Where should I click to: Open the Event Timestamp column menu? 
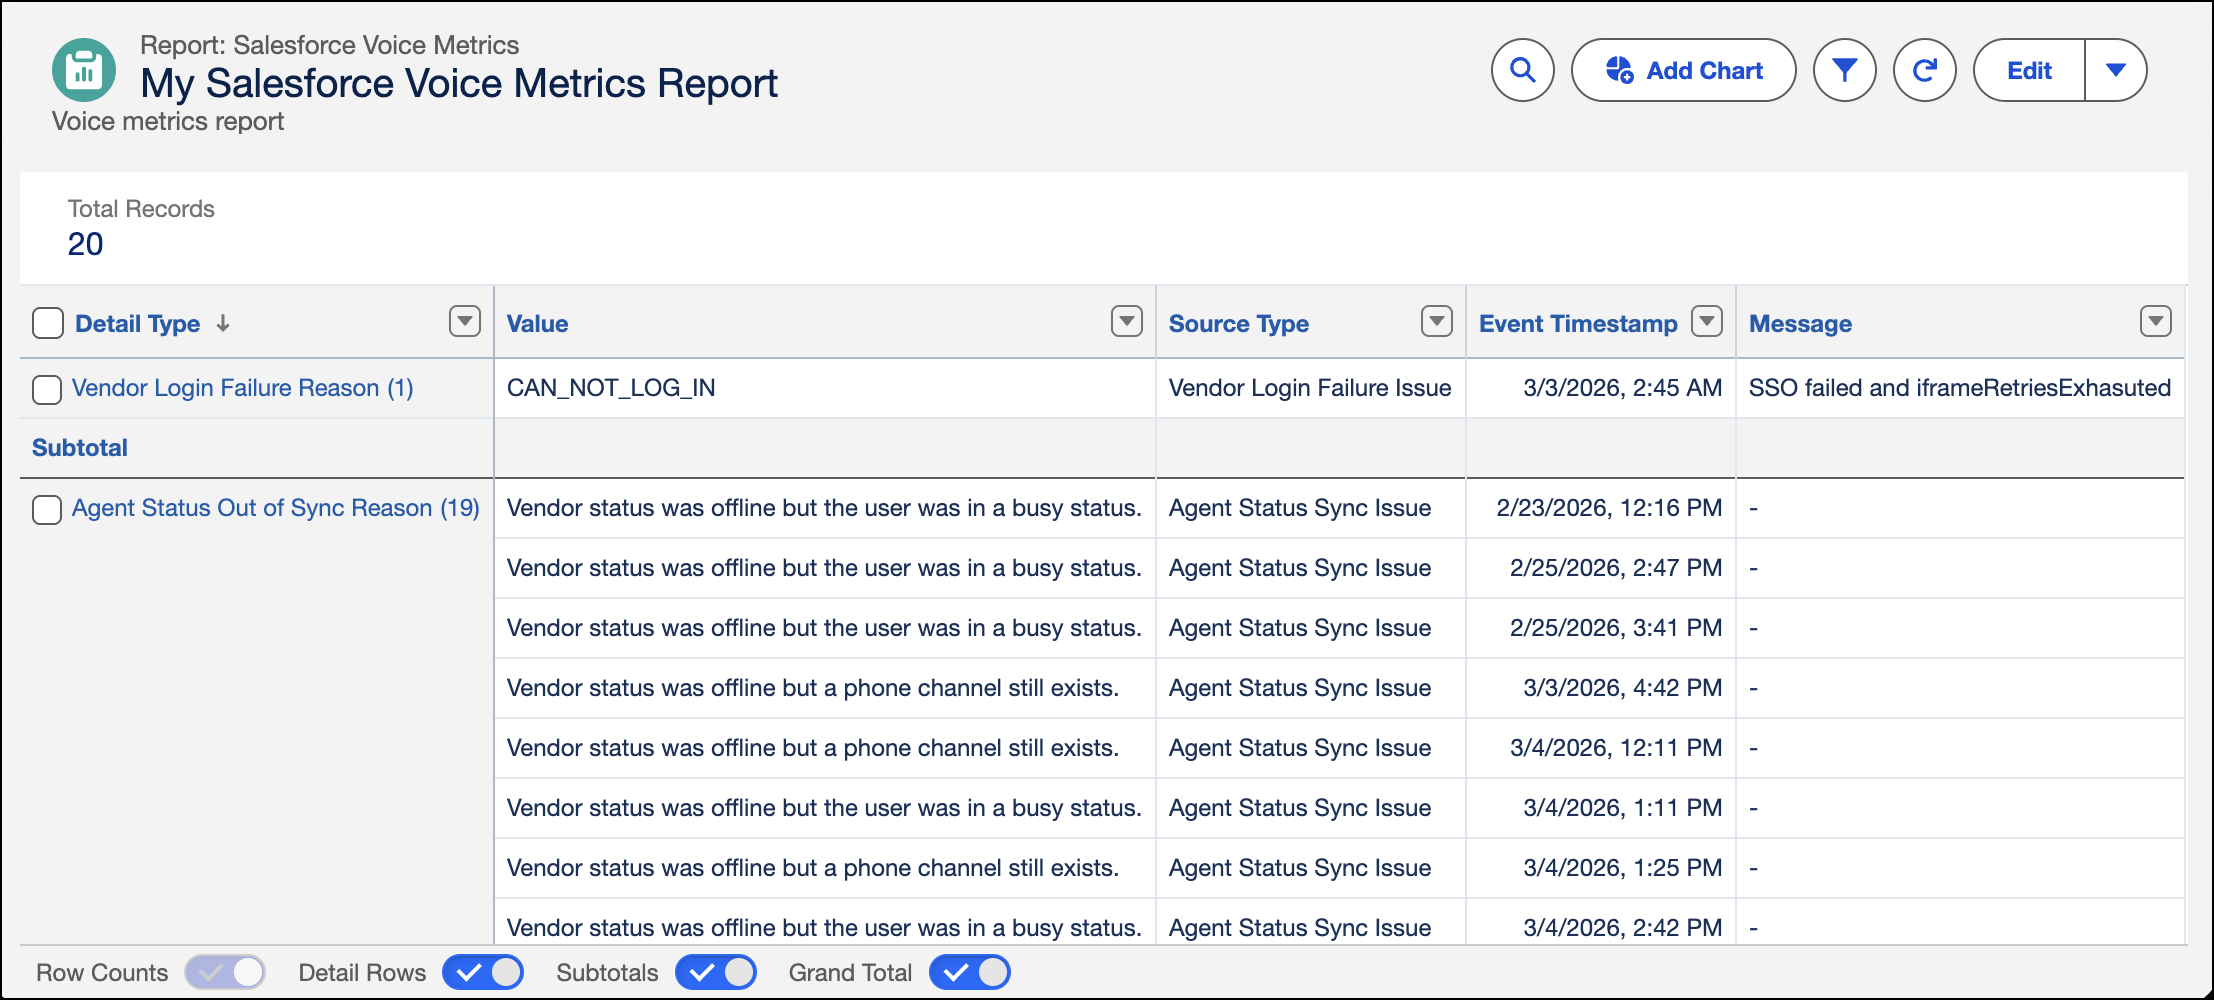pyautogui.click(x=1707, y=321)
